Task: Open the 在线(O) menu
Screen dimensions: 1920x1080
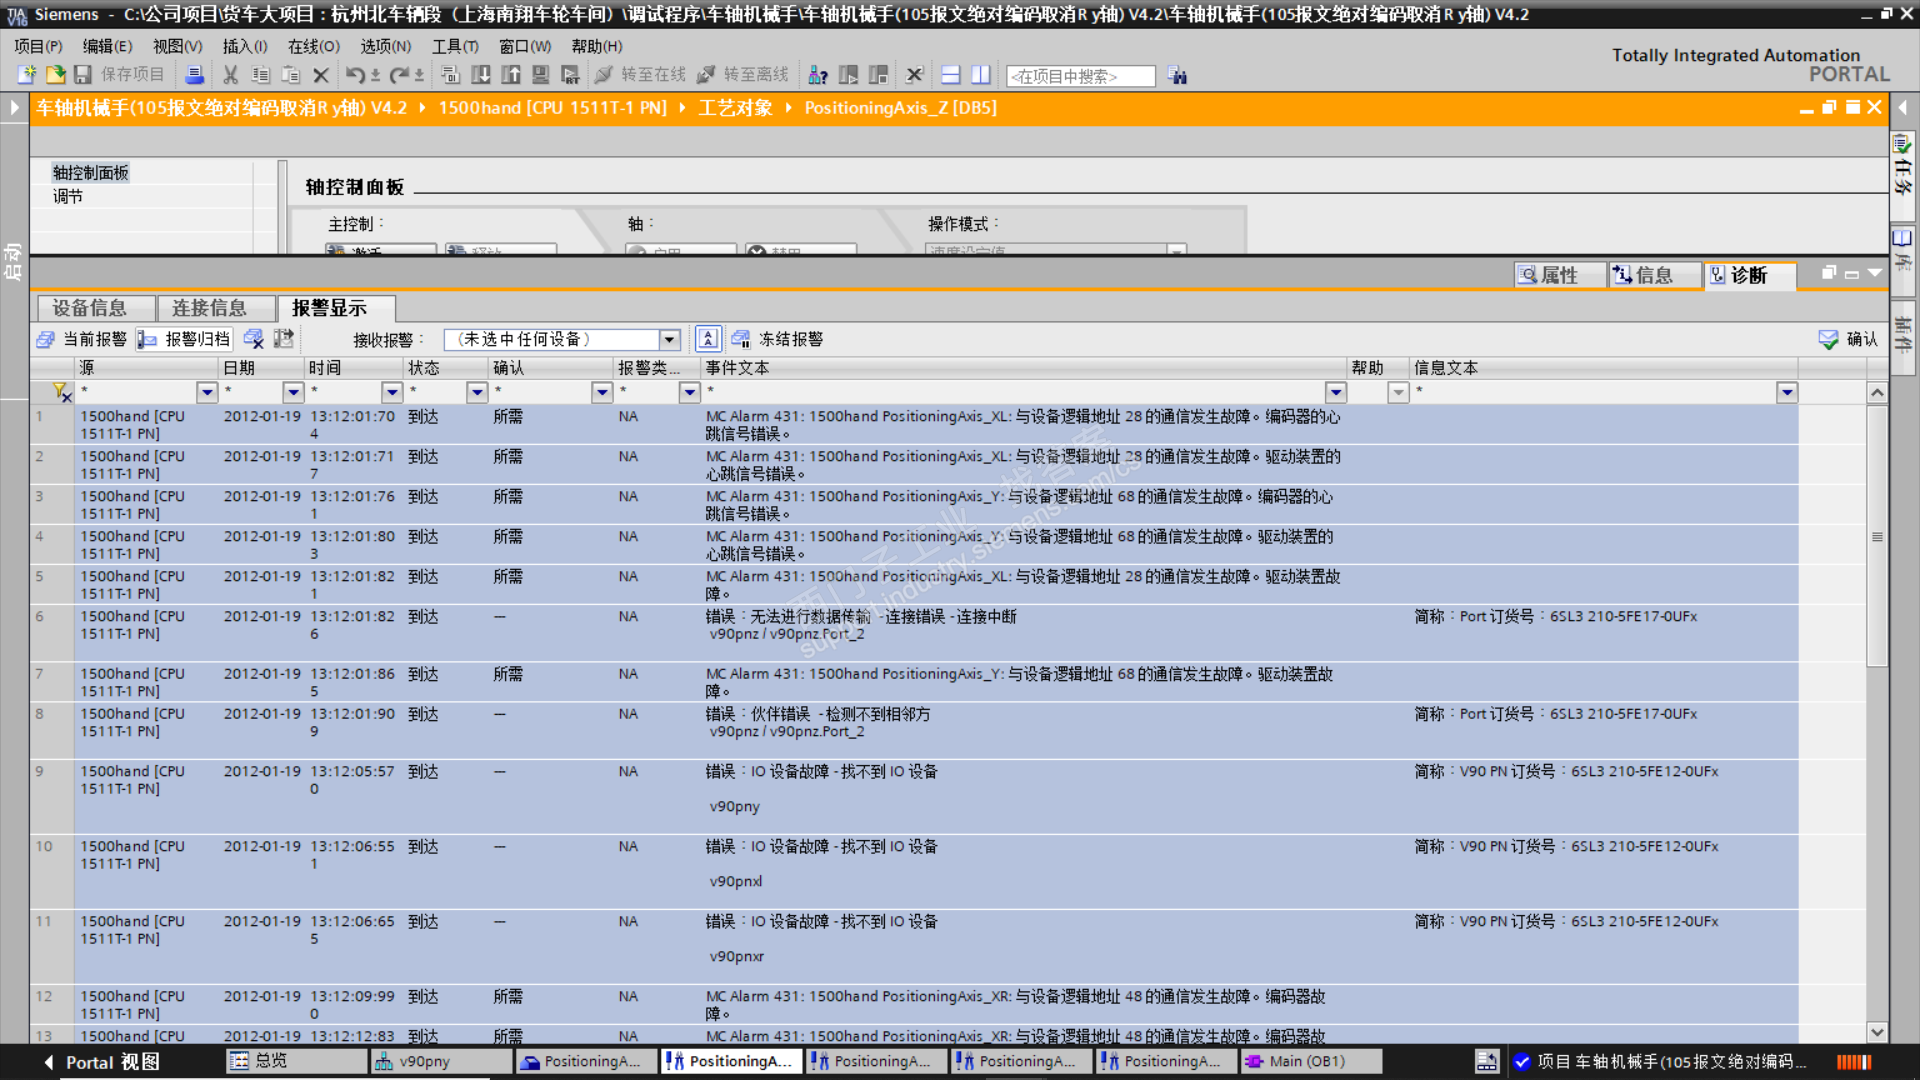Action: pyautogui.click(x=313, y=46)
